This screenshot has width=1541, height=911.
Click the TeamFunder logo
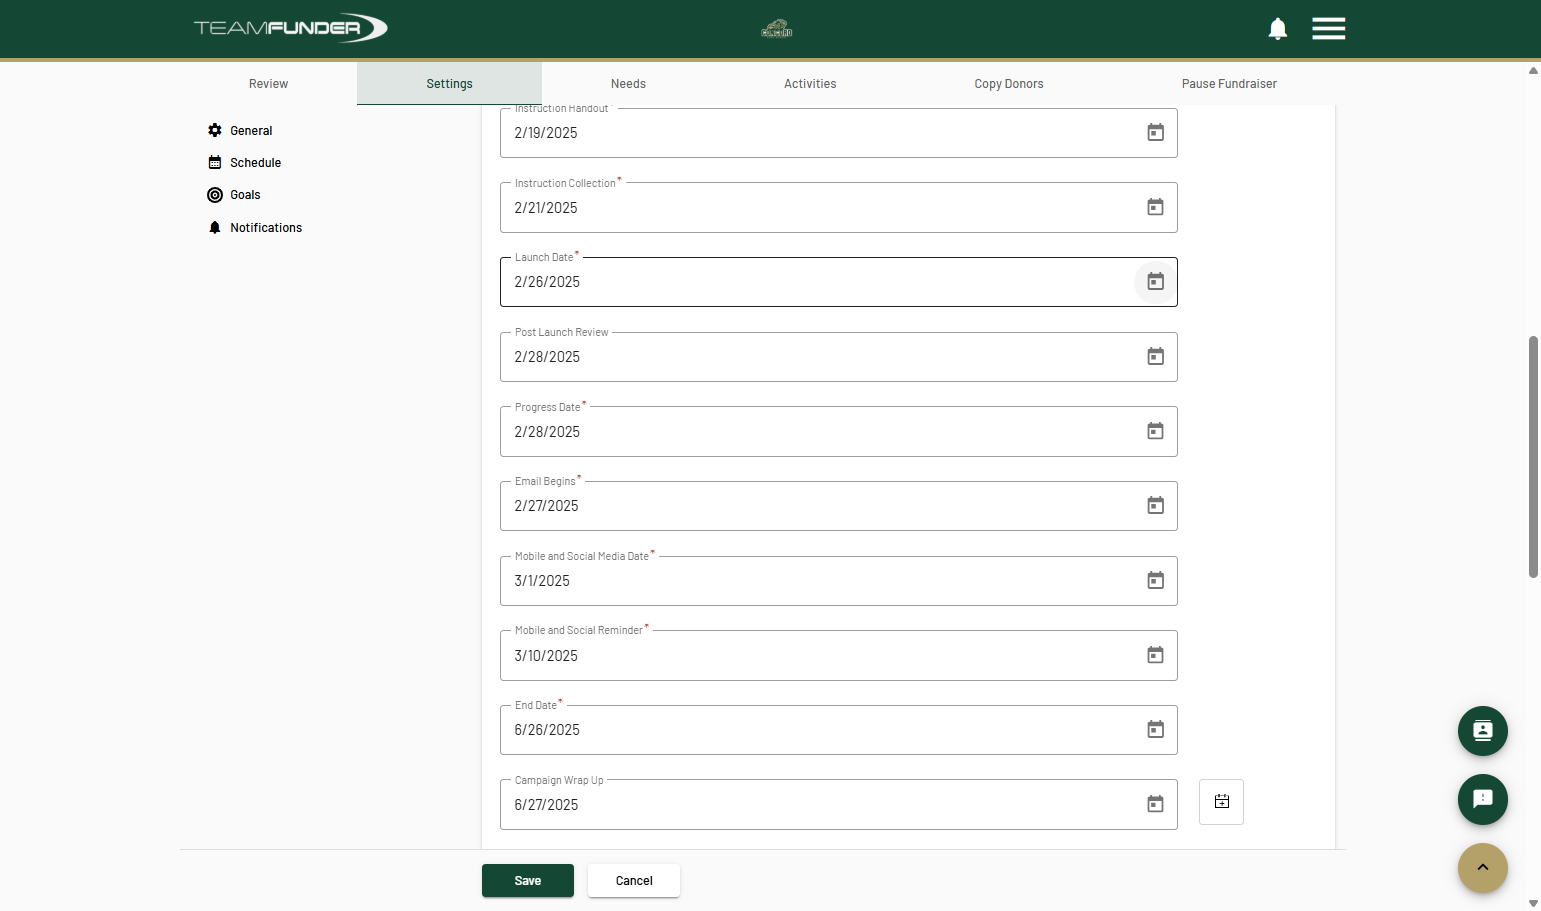290,28
